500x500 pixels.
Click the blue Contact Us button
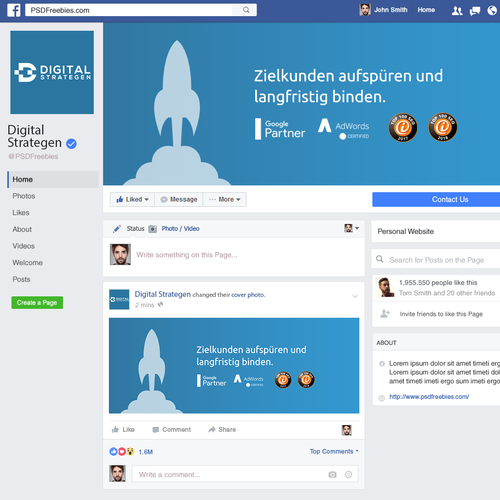pos(436,199)
